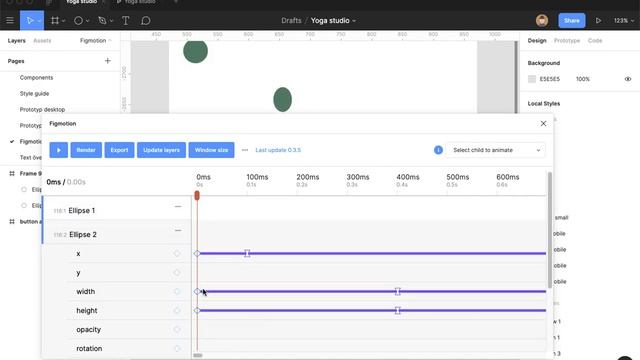This screenshot has height=360, width=640.
Task: Select height track starting diamond keyframe
Action: pos(197,311)
